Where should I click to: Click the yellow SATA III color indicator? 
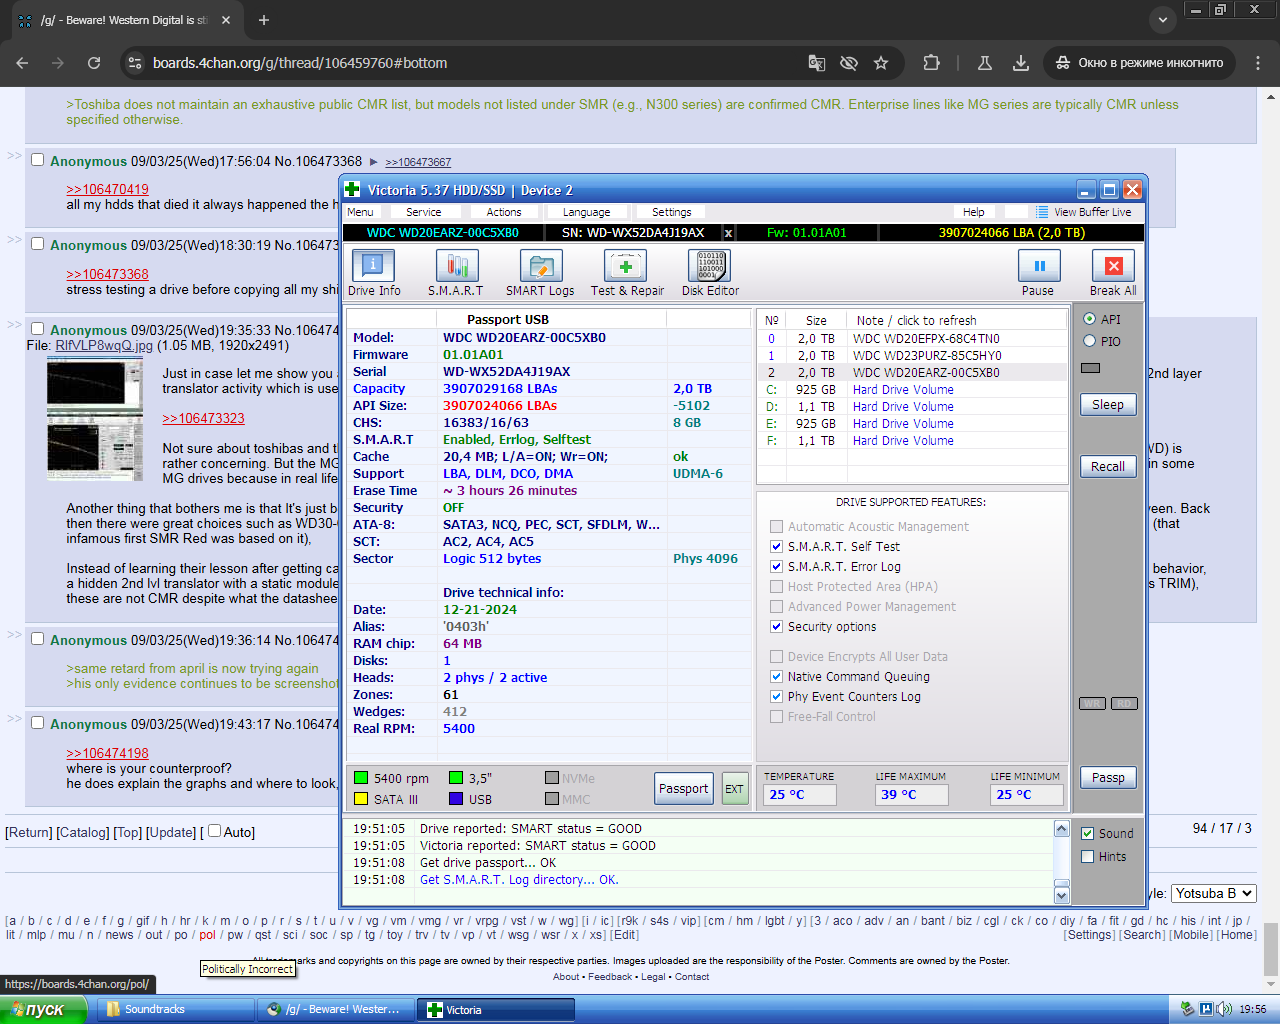coord(361,799)
